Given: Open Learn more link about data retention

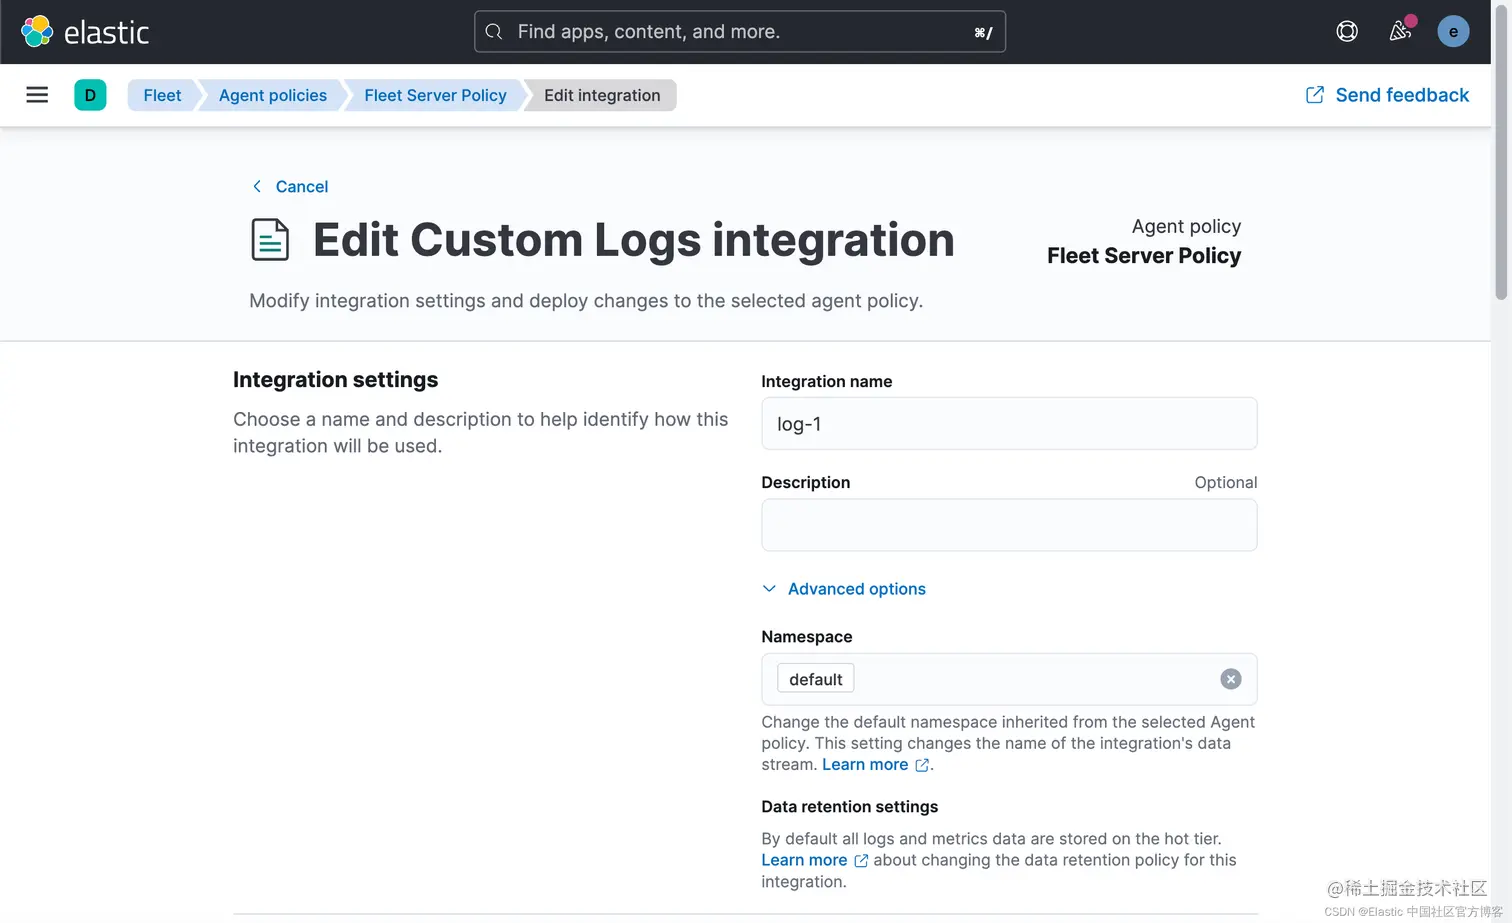Looking at the screenshot, I should (x=804, y=860).
